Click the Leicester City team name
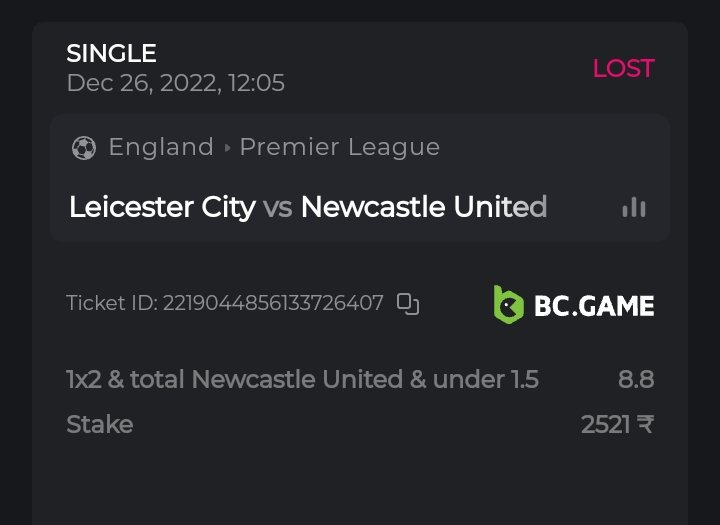The image size is (720, 525). [x=162, y=207]
